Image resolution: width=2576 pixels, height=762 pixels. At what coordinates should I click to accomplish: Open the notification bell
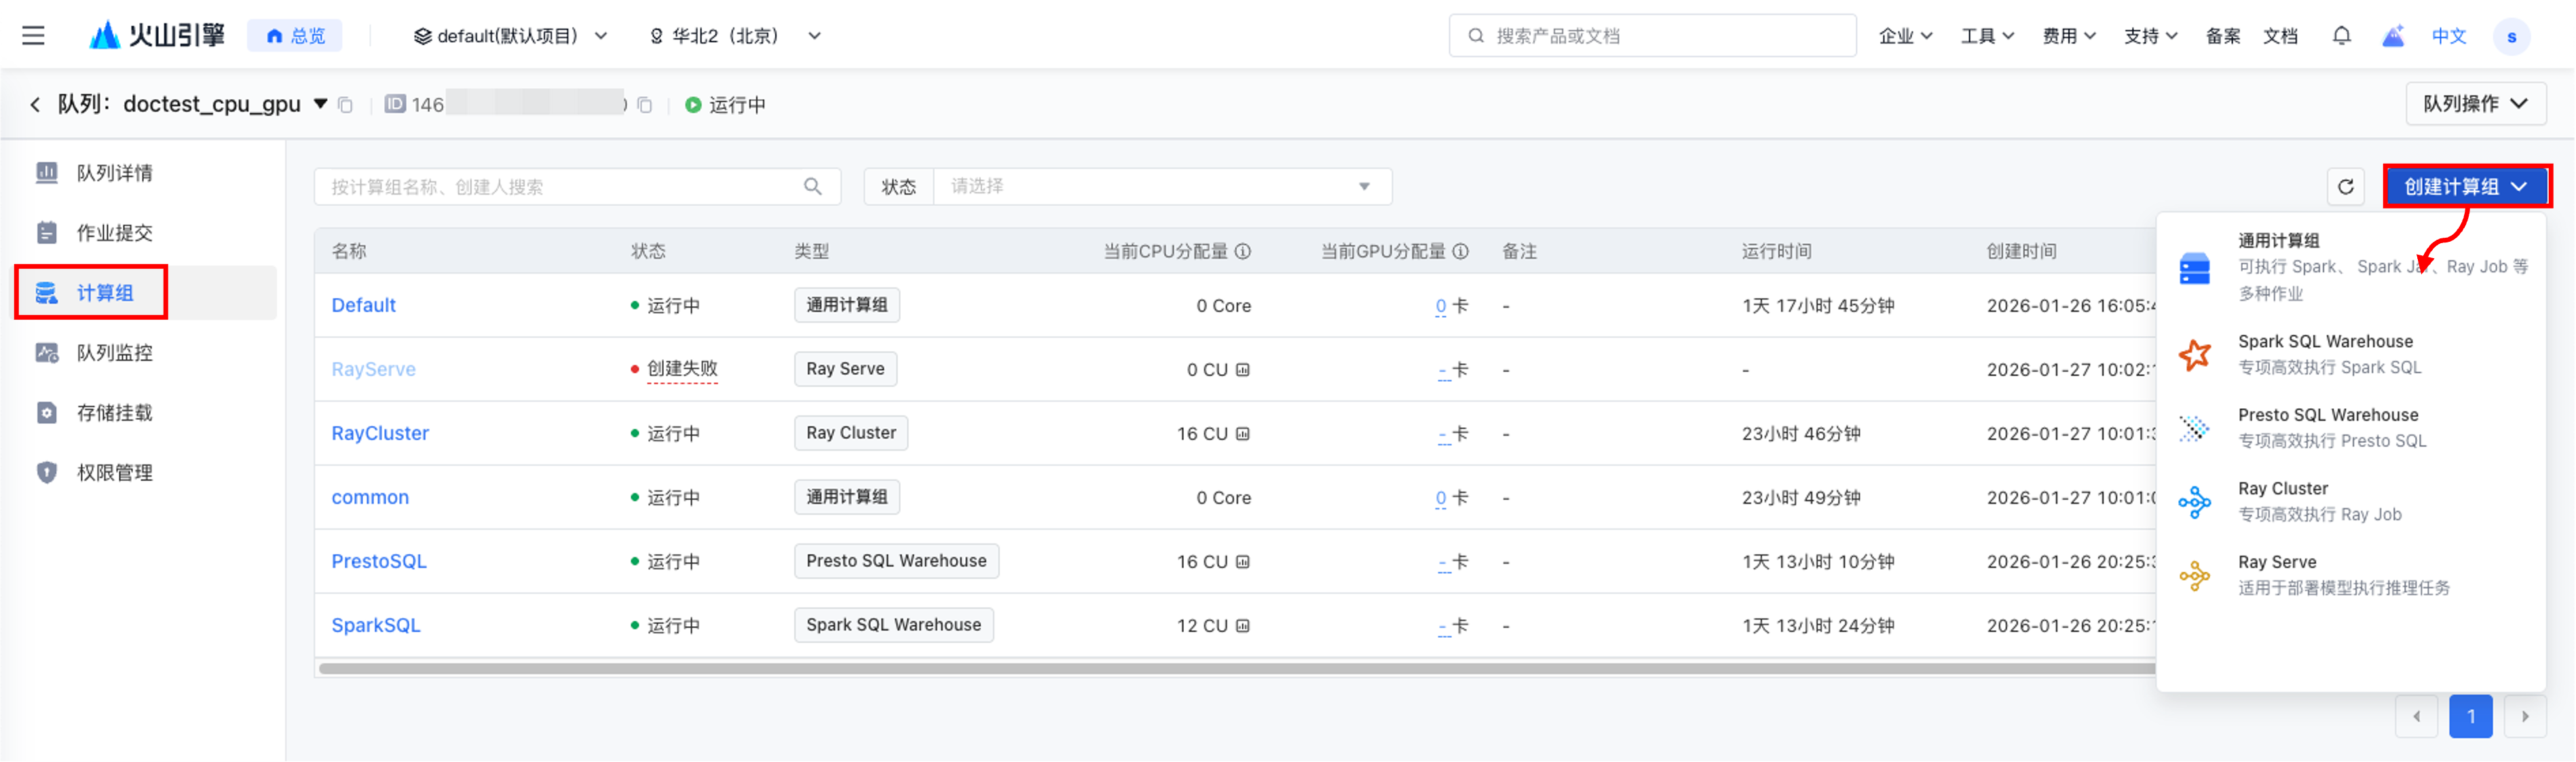[x=2341, y=36]
